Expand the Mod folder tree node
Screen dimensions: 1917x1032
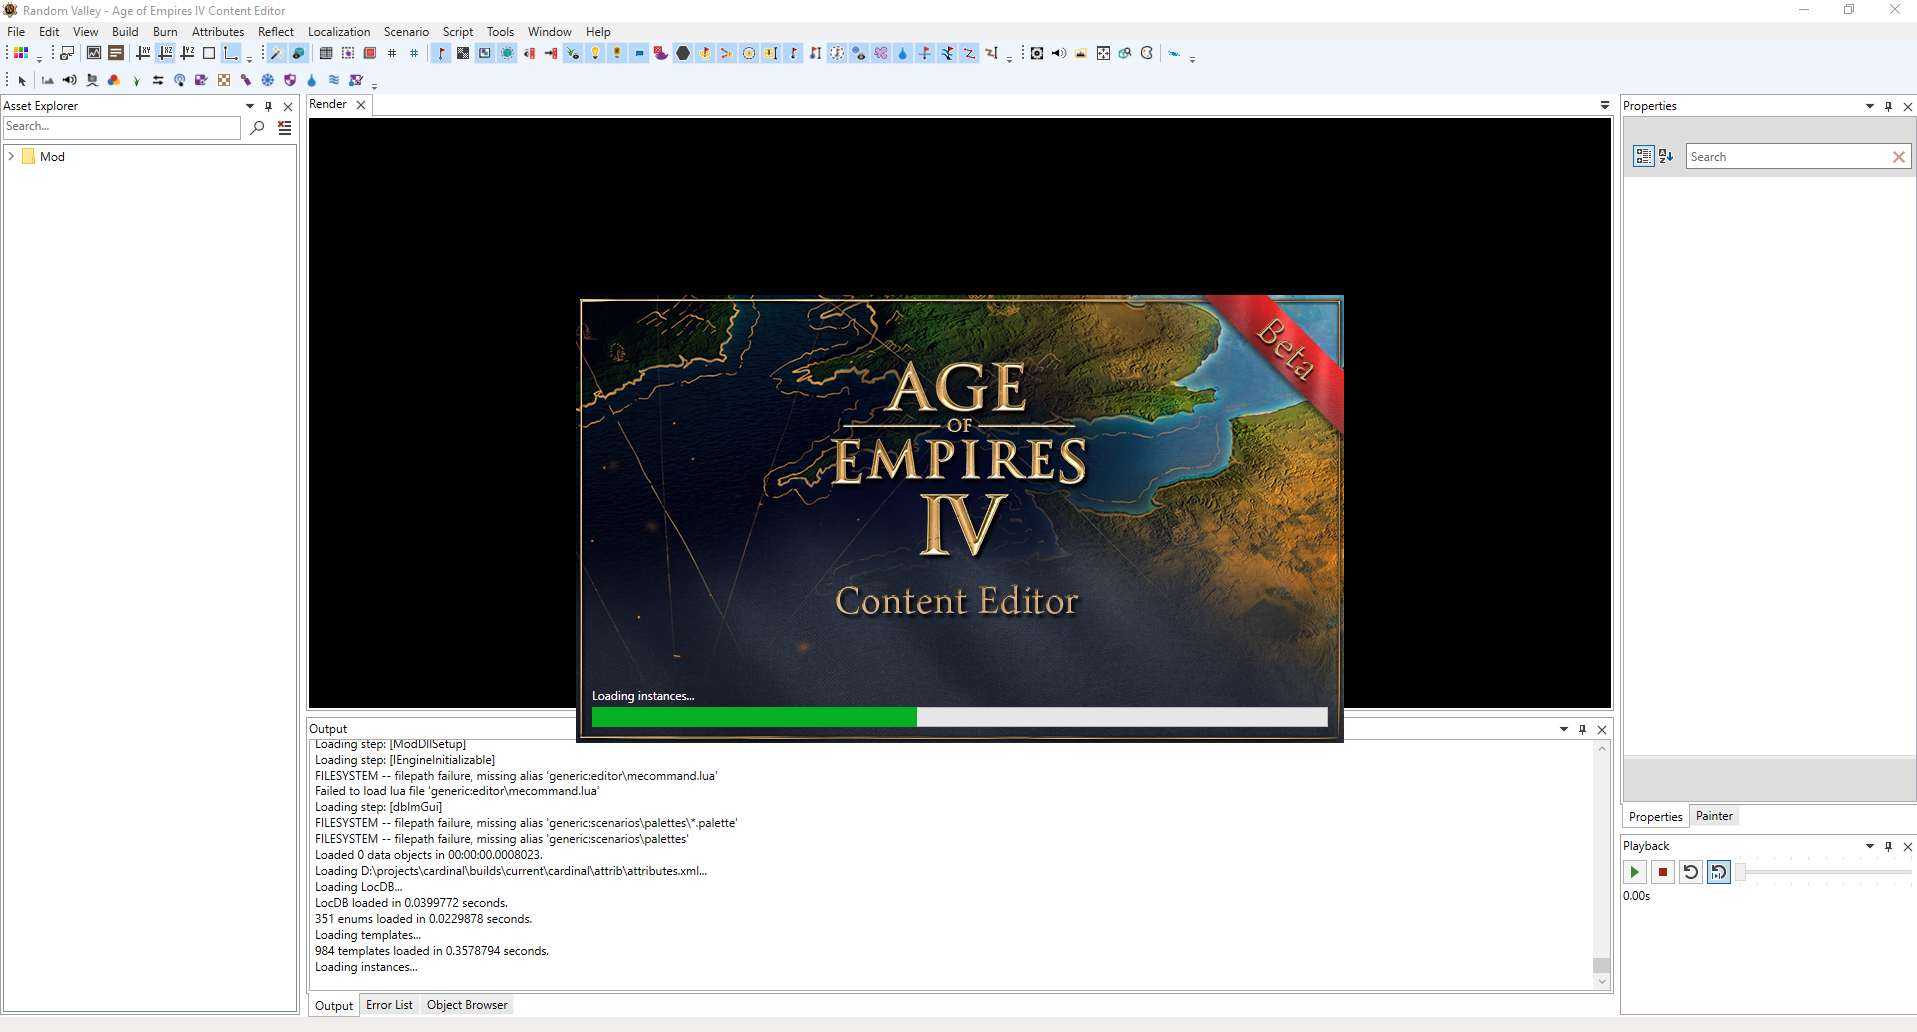pyautogui.click(x=11, y=157)
